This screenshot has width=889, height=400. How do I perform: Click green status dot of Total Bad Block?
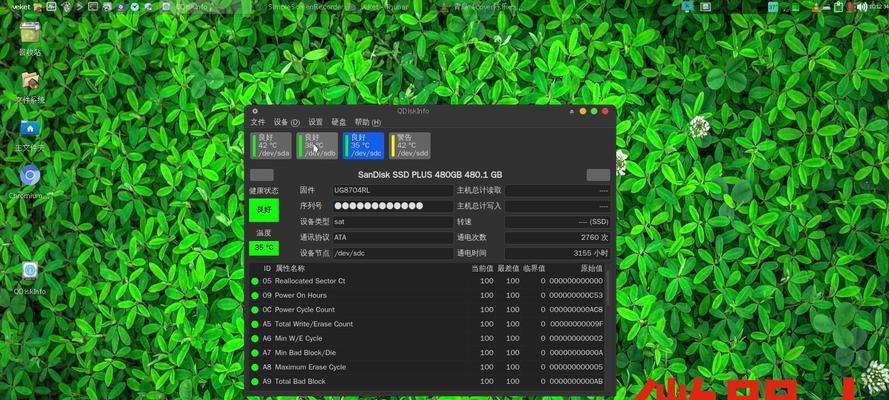[x=255, y=382]
